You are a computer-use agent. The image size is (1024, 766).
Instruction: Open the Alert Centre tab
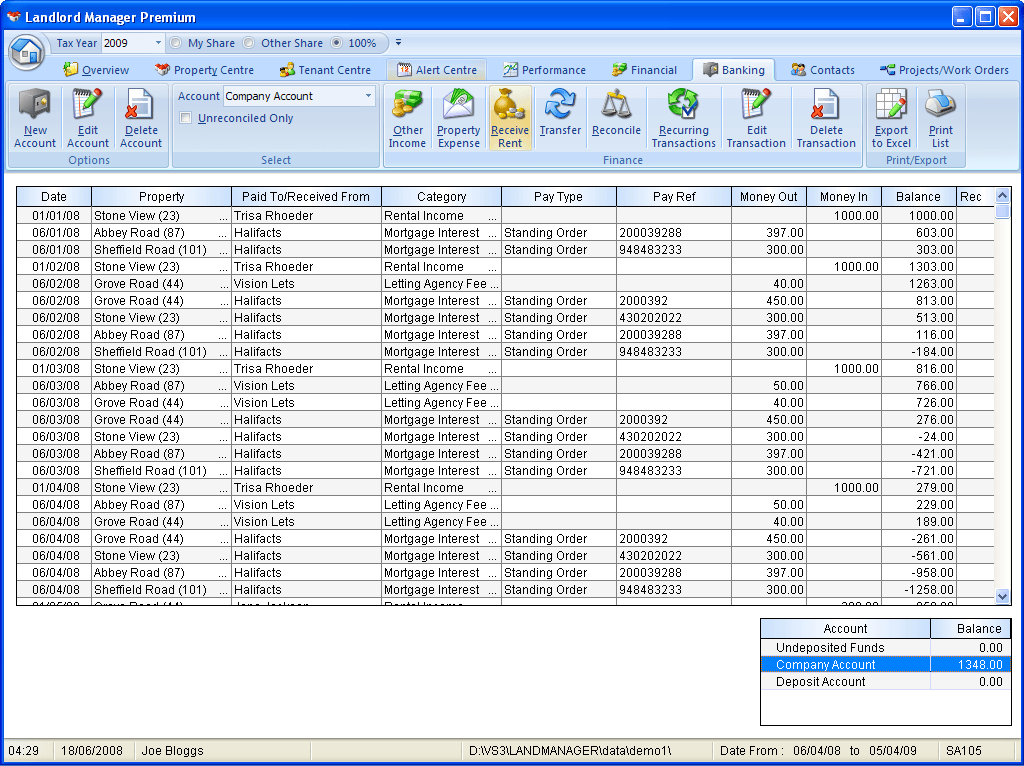point(444,70)
